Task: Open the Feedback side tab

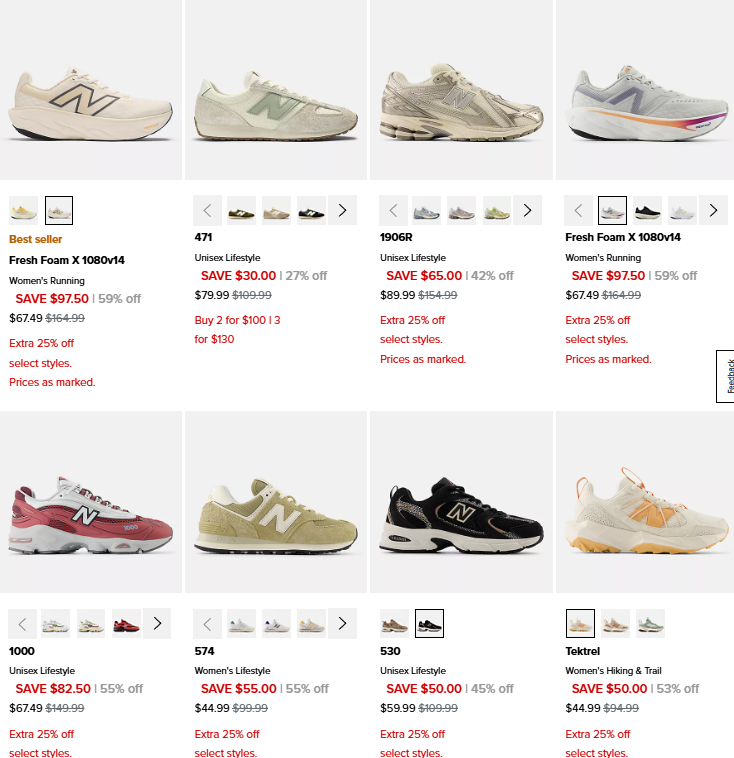Action: [x=726, y=376]
